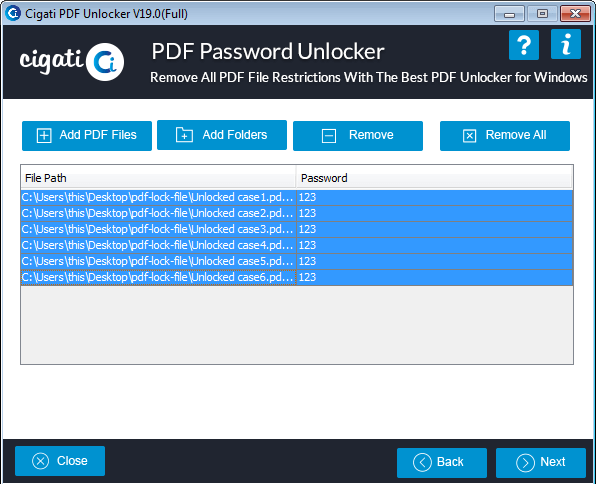Click the Close button at bottom
Image resolution: width=596 pixels, height=484 pixels.
pos(60,461)
